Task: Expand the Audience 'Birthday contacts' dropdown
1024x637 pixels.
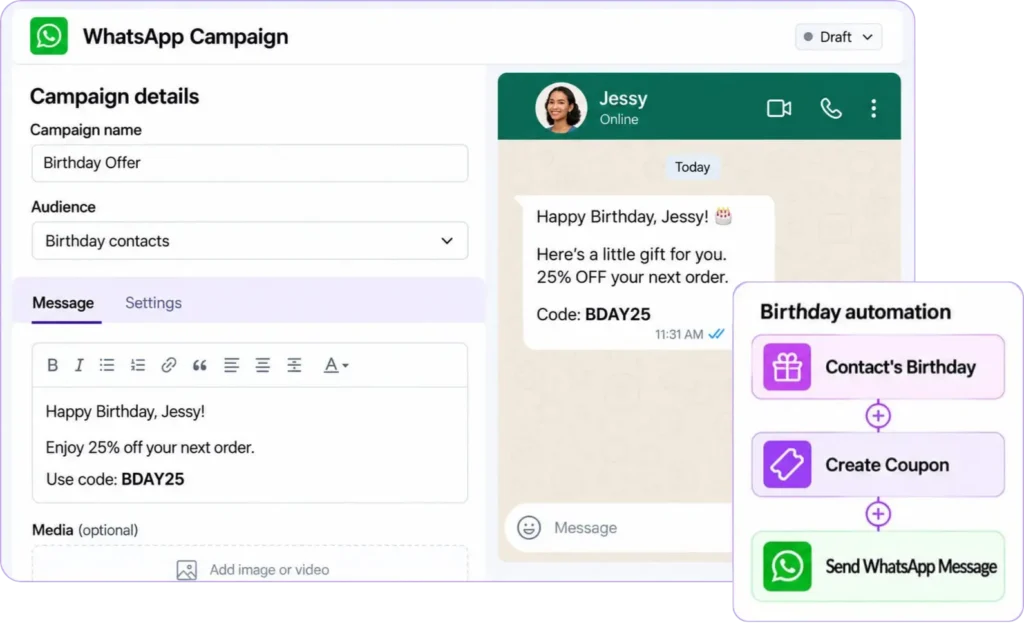Action: tap(249, 240)
